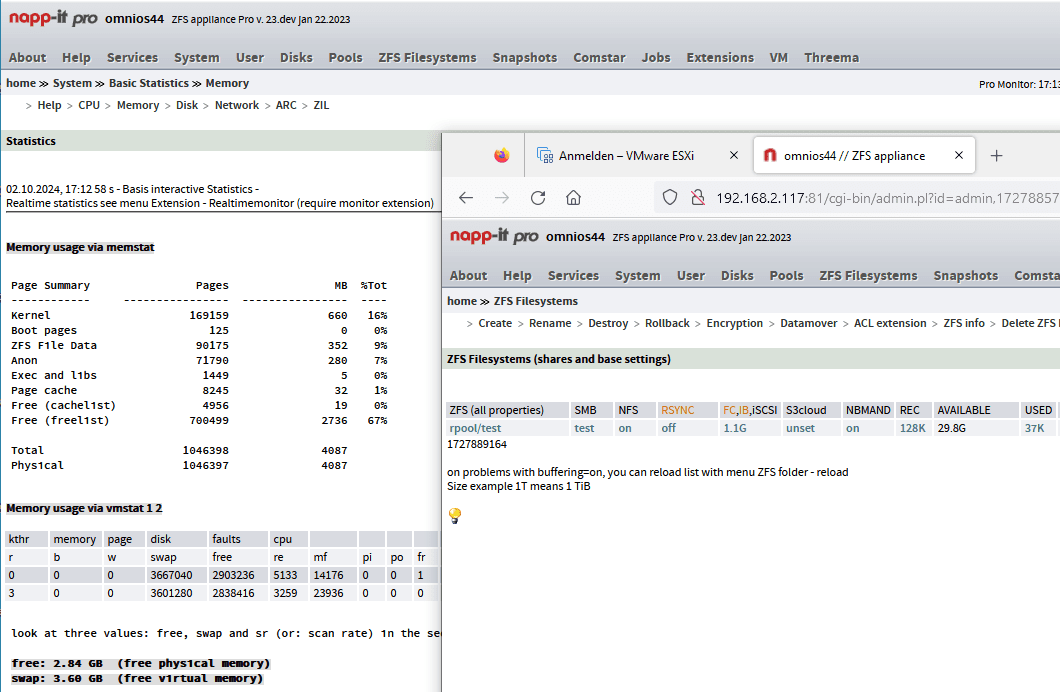Image resolution: width=1060 pixels, height=692 pixels.
Task: Open User menu in back window
Action: tap(250, 57)
